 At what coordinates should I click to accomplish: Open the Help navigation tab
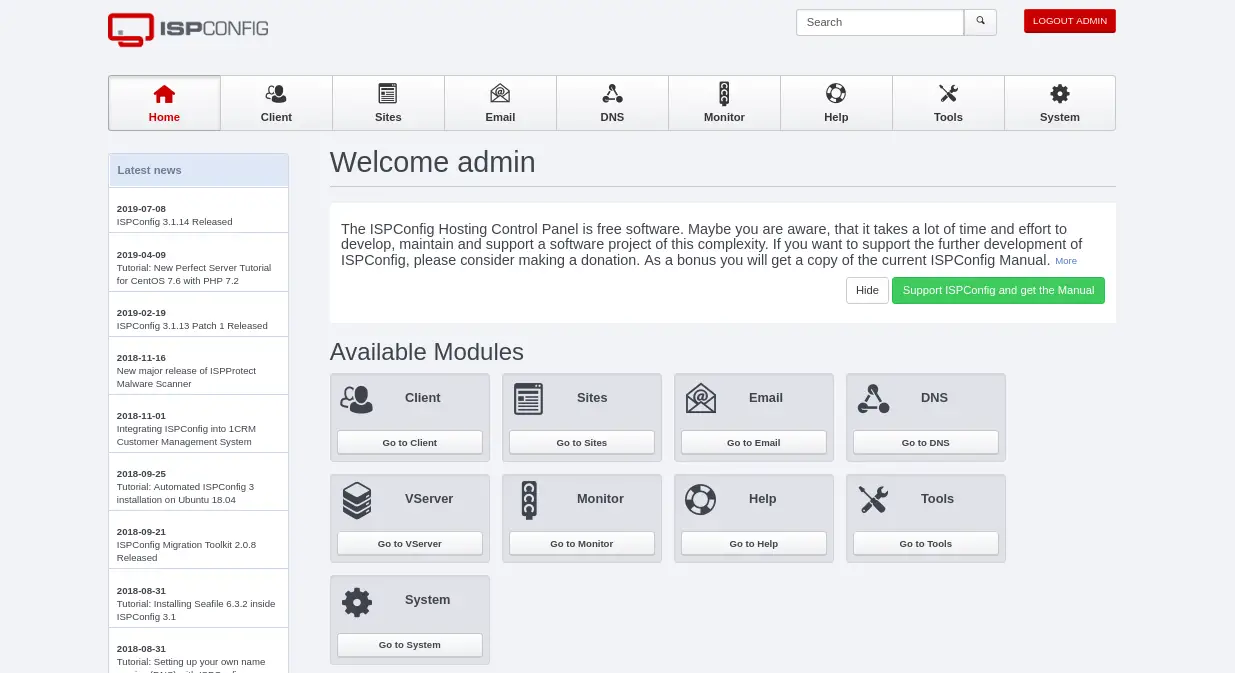[836, 103]
